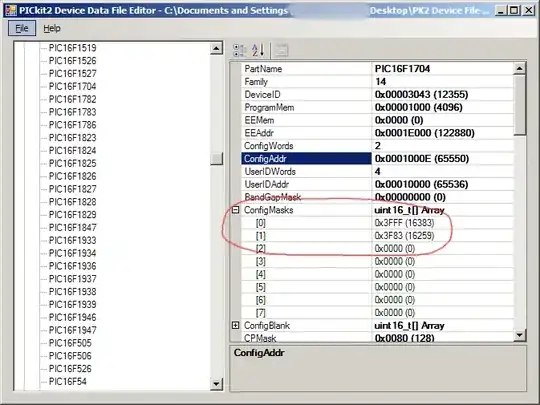The image size is (540, 405).
Task: Select the UserIDWords property row
Action: click(x=377, y=171)
